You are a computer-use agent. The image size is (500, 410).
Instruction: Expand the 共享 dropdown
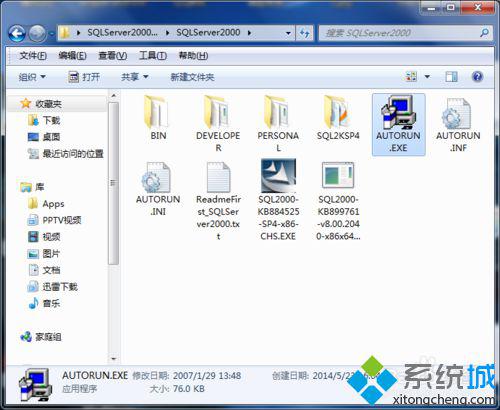[x=134, y=77]
